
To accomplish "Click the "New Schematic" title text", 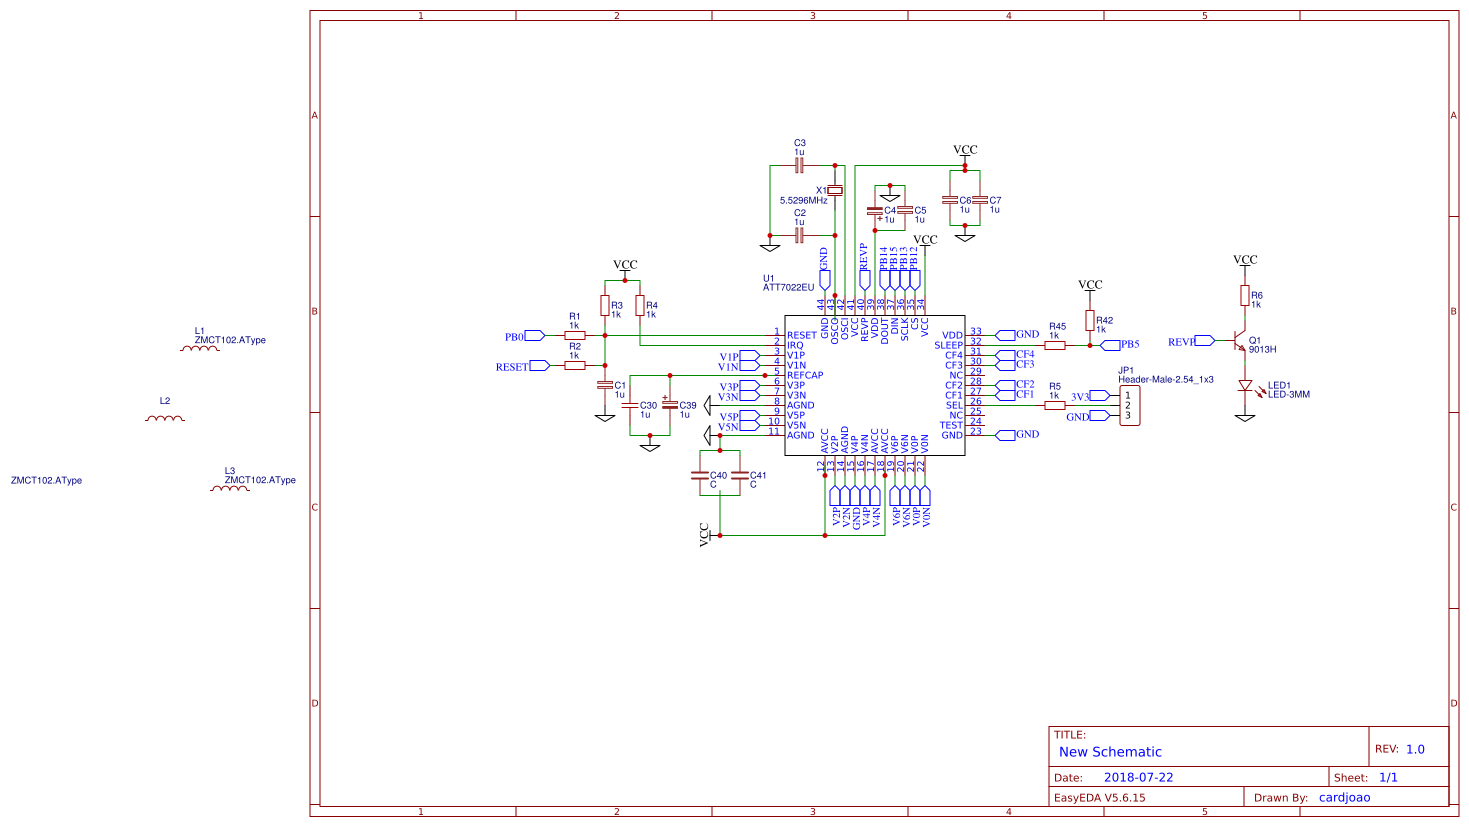I will coord(1110,752).
